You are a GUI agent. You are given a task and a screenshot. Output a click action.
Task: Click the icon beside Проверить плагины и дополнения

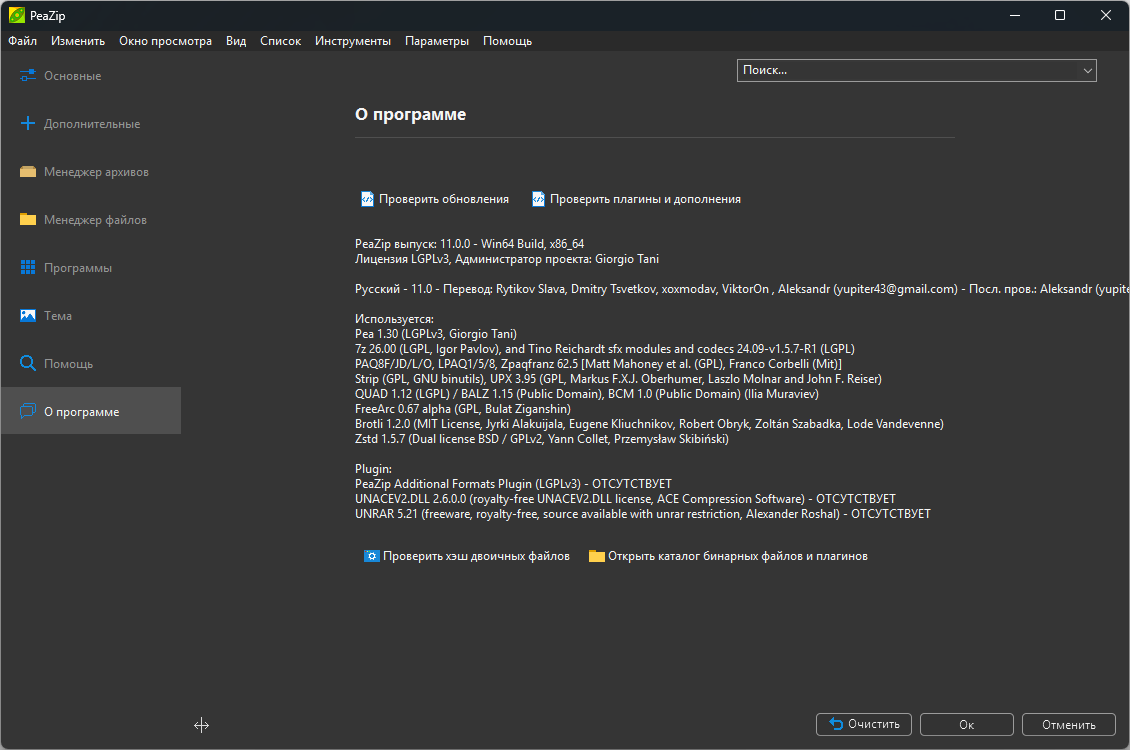538,199
